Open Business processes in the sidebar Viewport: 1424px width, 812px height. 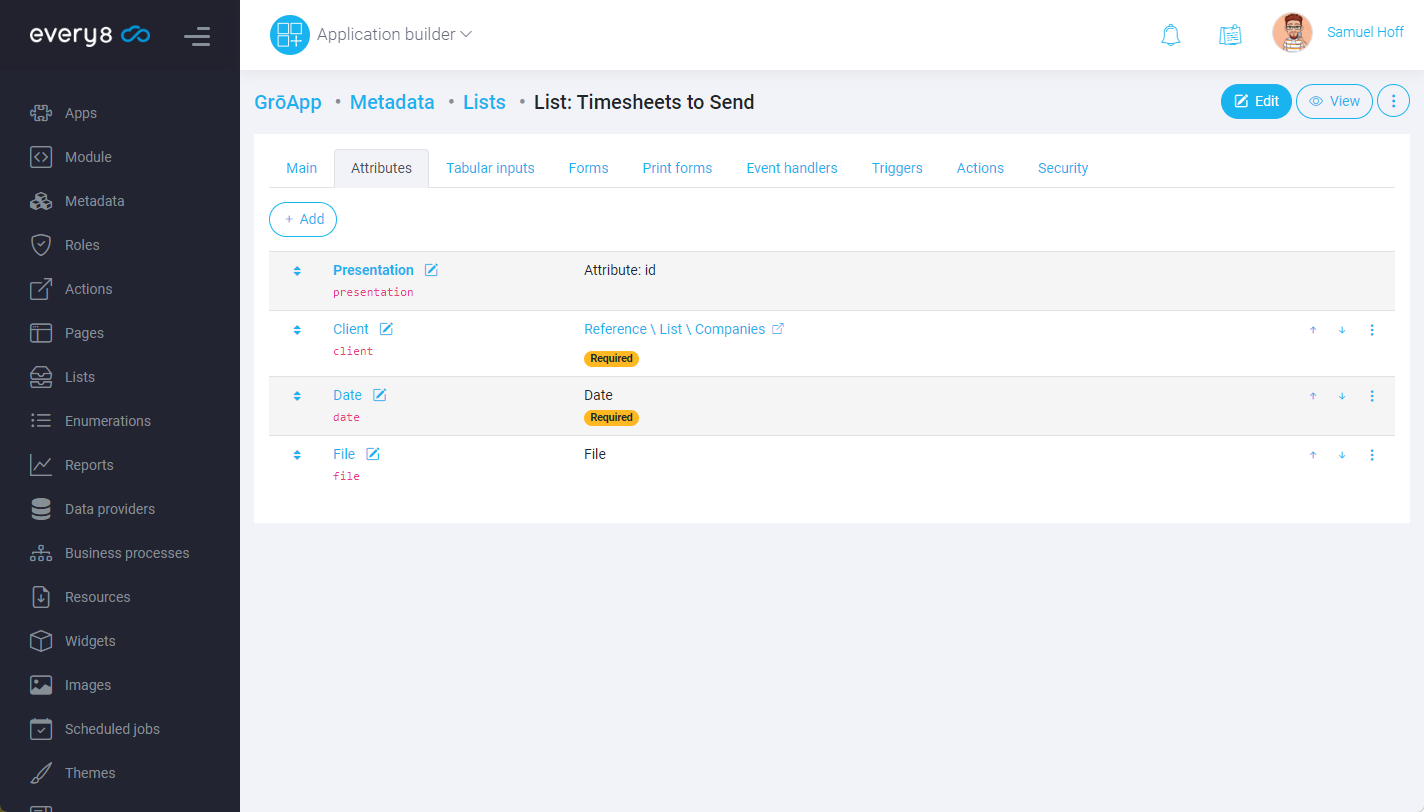(x=126, y=553)
